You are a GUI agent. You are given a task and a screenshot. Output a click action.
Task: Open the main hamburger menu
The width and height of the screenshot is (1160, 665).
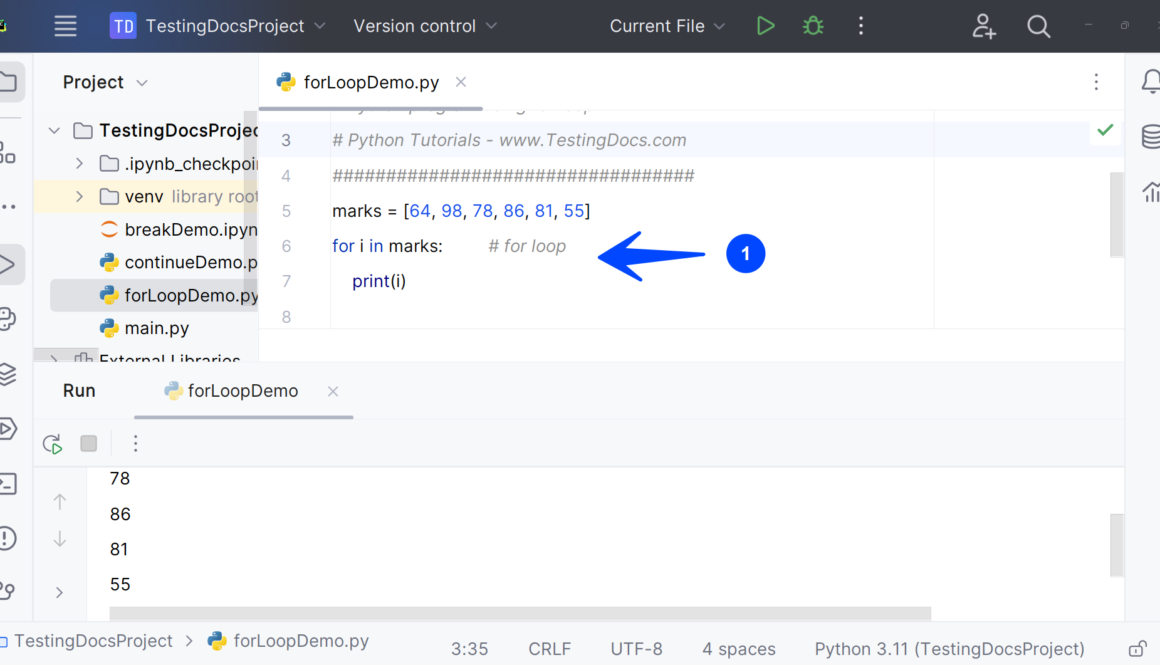point(66,26)
